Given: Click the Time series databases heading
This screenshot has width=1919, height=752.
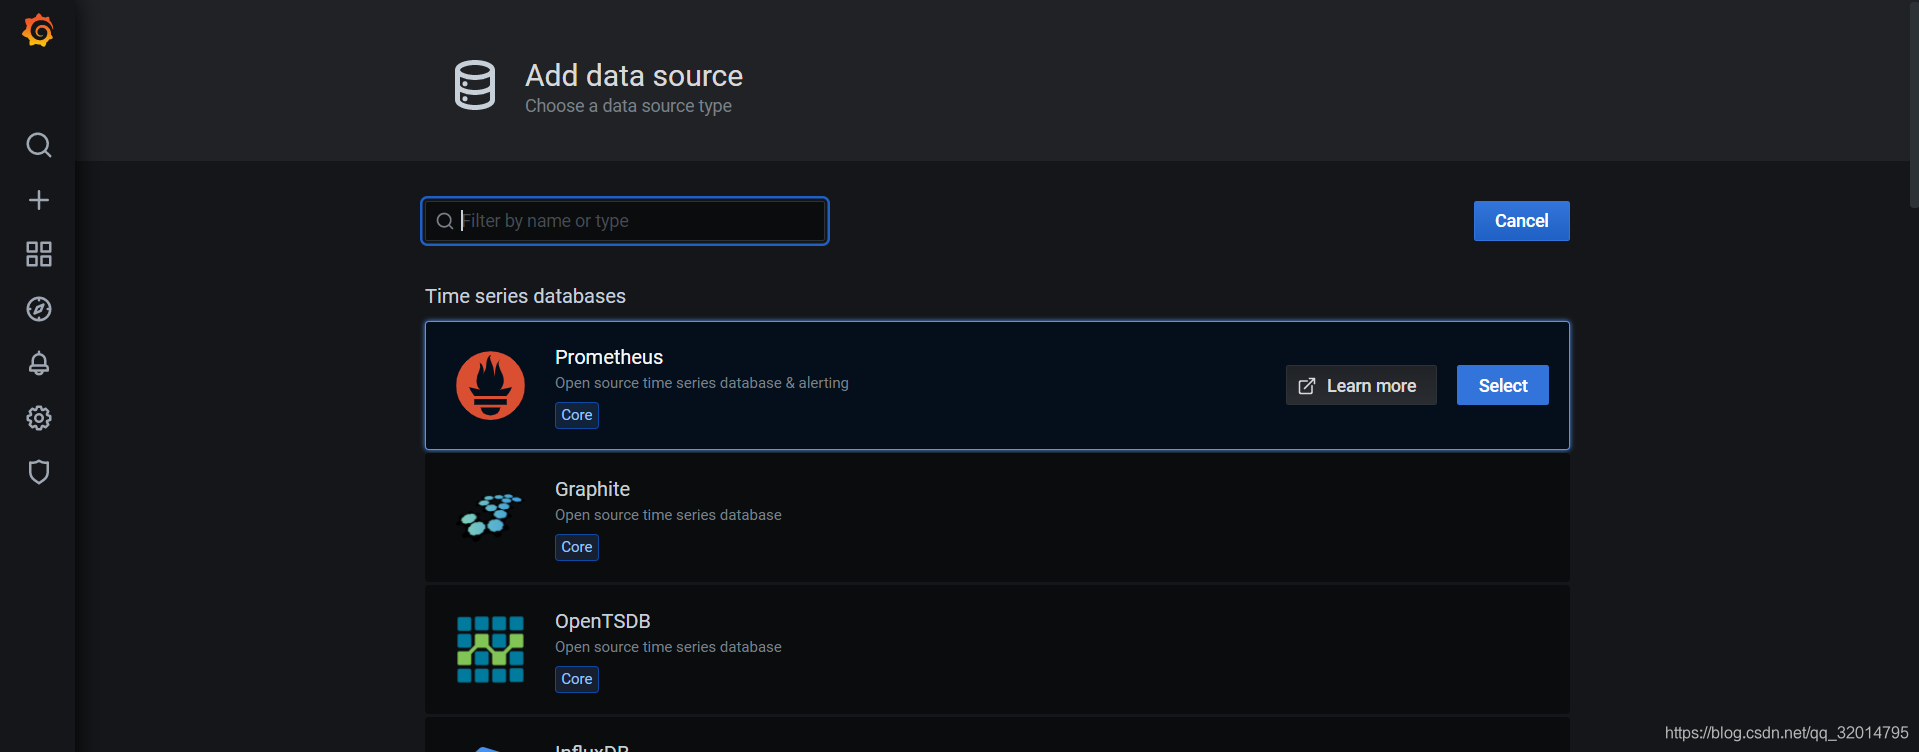Looking at the screenshot, I should pyautogui.click(x=525, y=296).
